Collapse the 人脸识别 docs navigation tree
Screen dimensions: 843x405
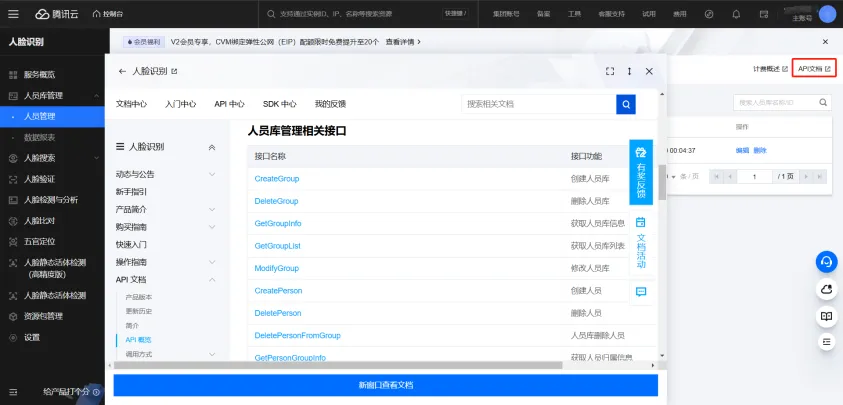click(211, 147)
